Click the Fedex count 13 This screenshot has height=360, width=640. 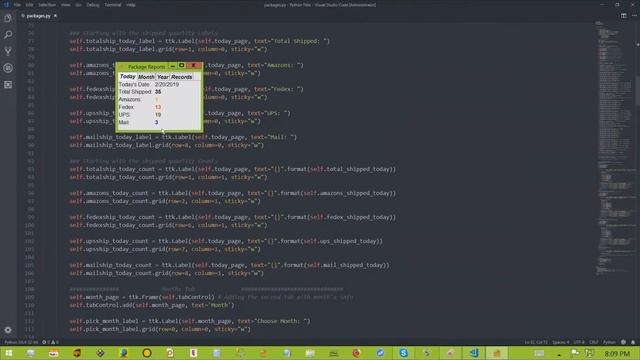[158, 107]
